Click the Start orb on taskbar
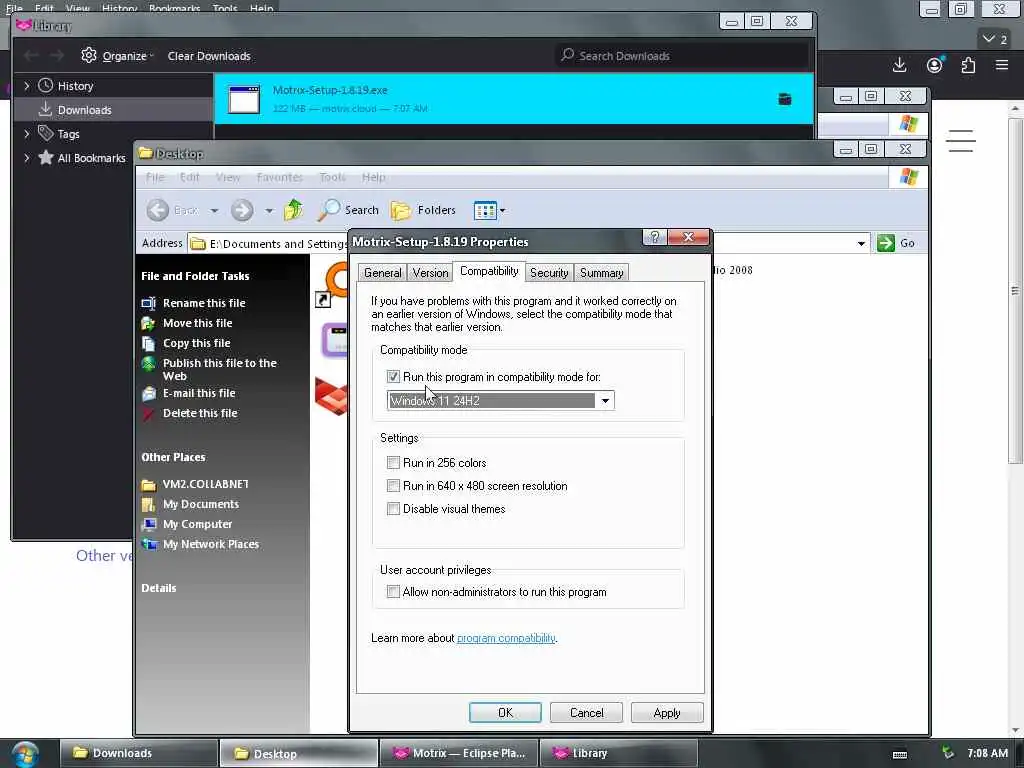Image resolution: width=1024 pixels, height=768 pixels. point(25,754)
